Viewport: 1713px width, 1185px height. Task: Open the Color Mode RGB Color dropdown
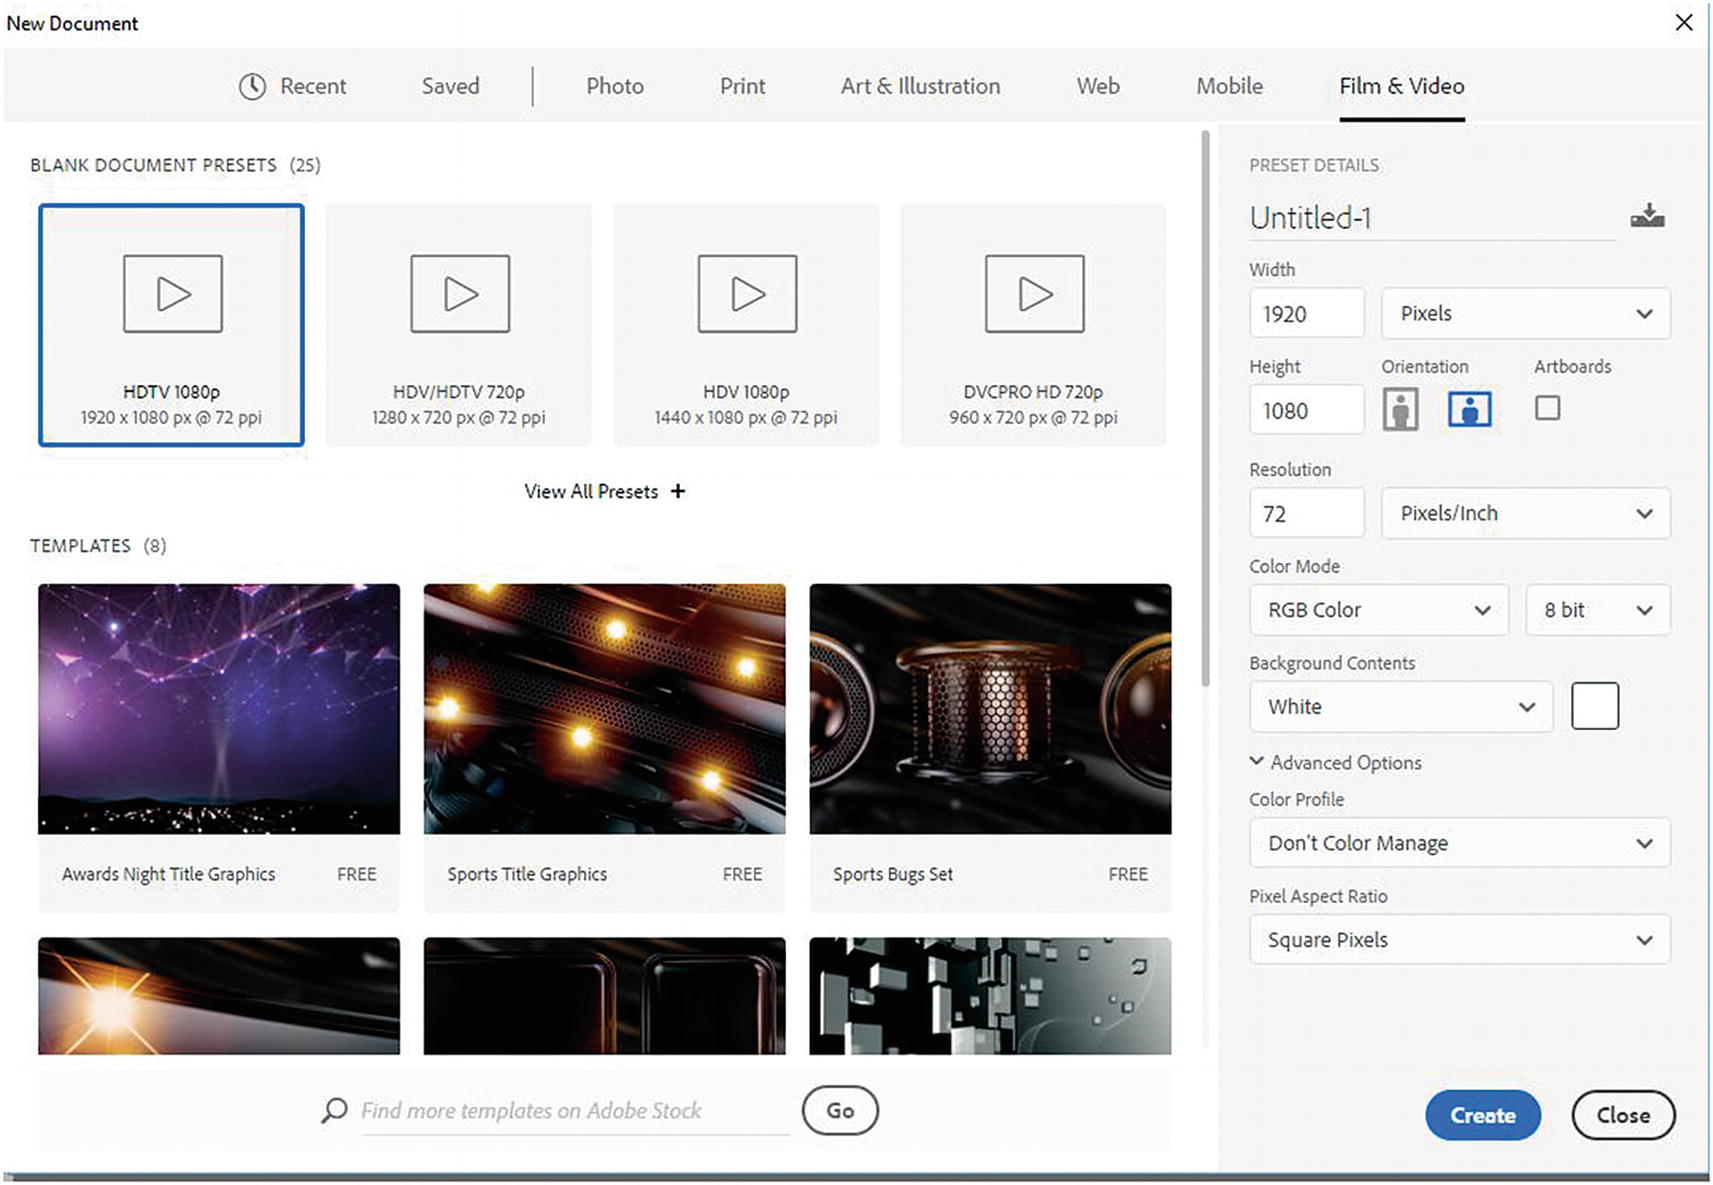pyautogui.click(x=1378, y=610)
